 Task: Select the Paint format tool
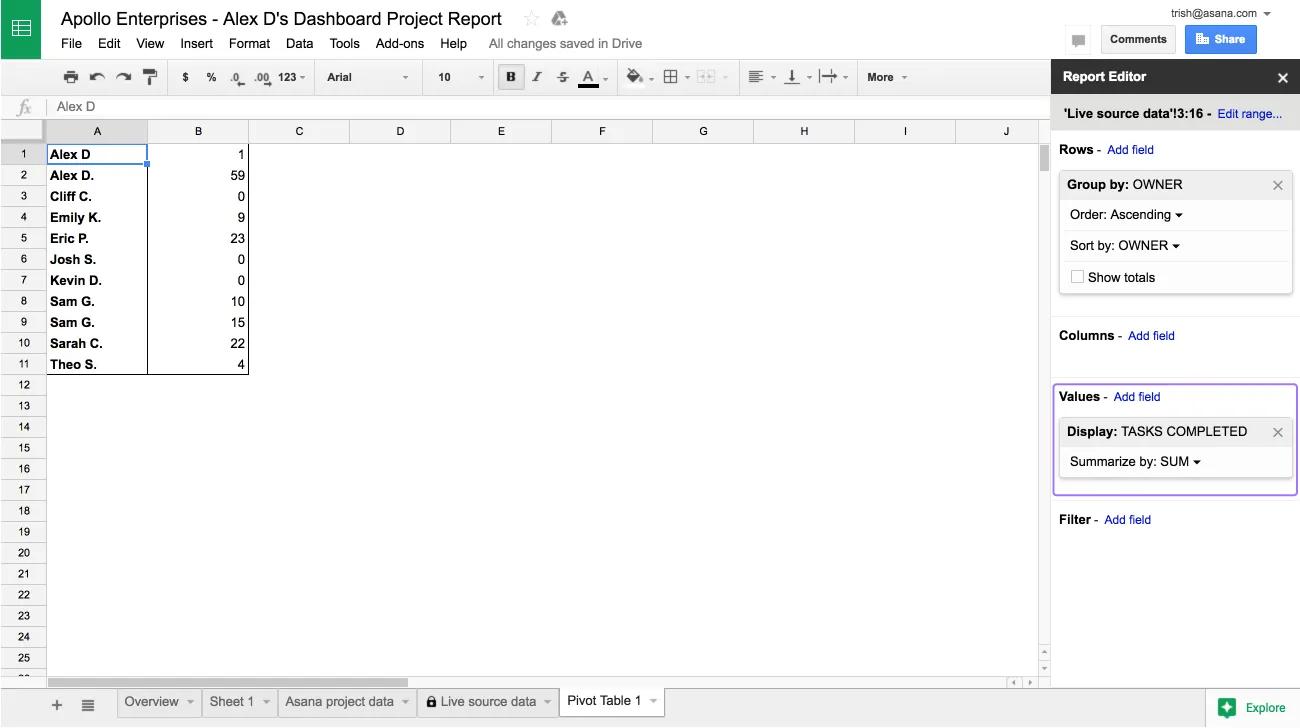click(148, 77)
